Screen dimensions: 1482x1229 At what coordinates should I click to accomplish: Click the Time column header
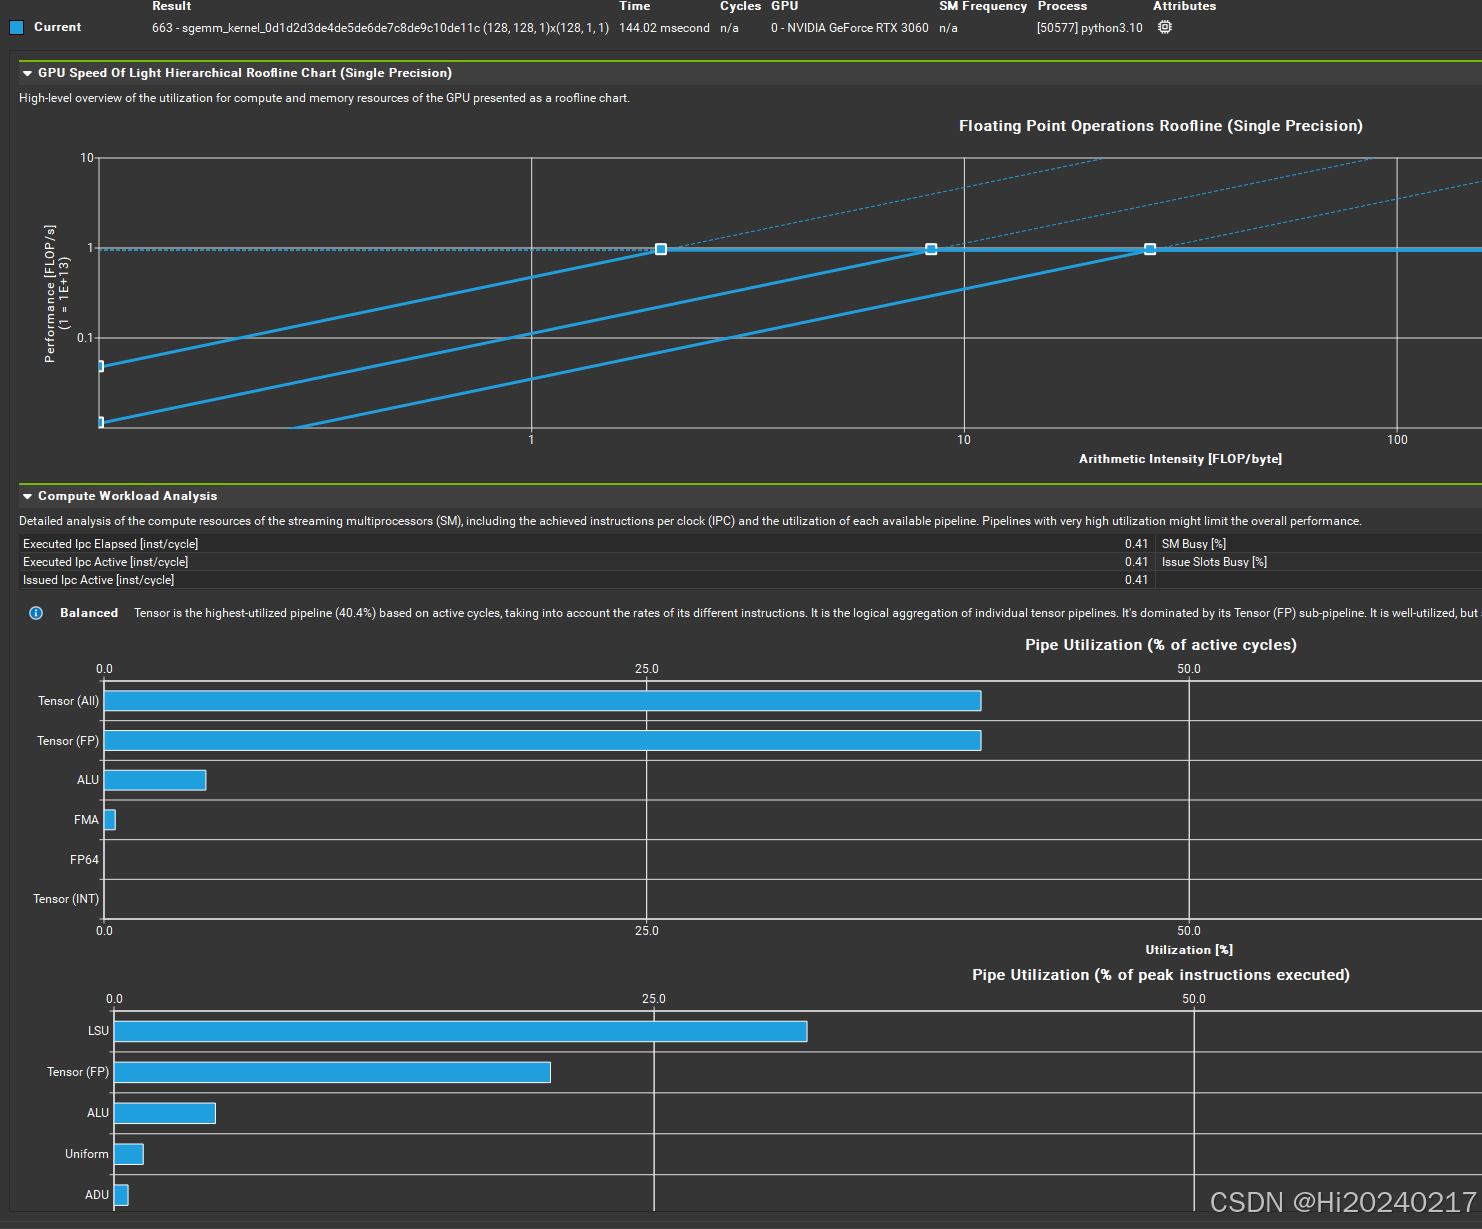tap(634, 6)
